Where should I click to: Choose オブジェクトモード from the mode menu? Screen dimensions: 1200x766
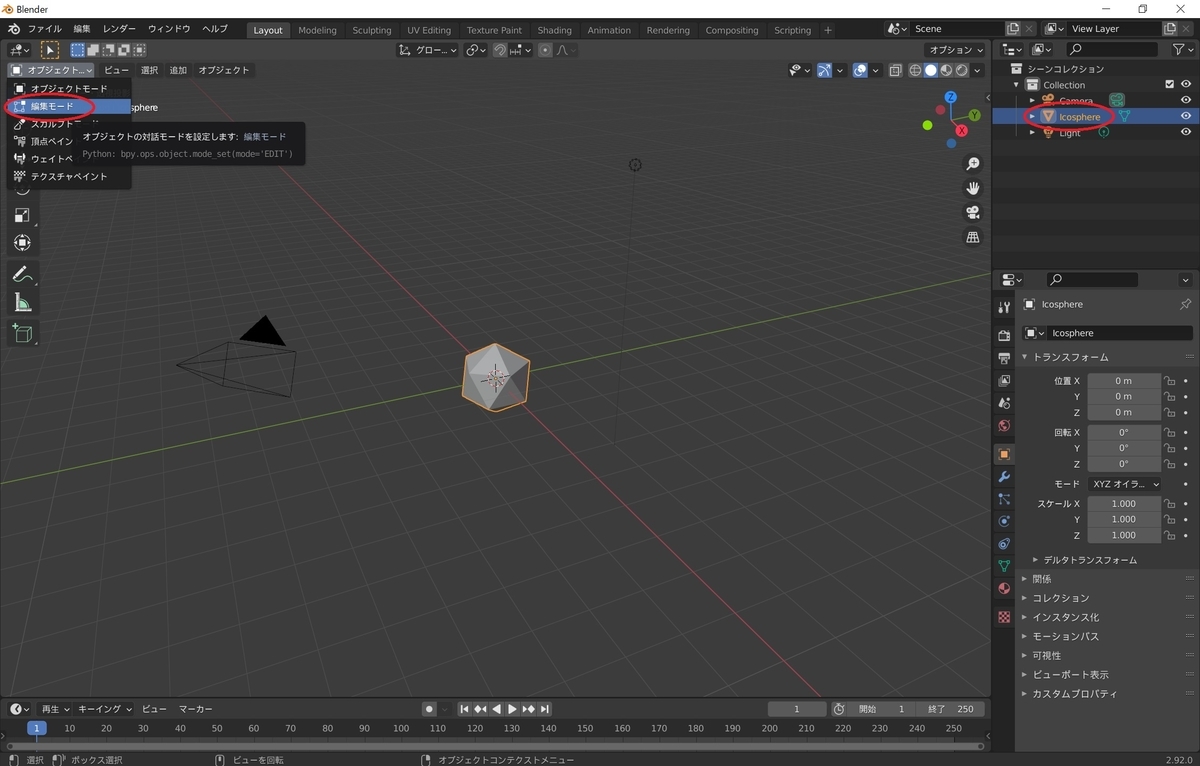(70, 89)
